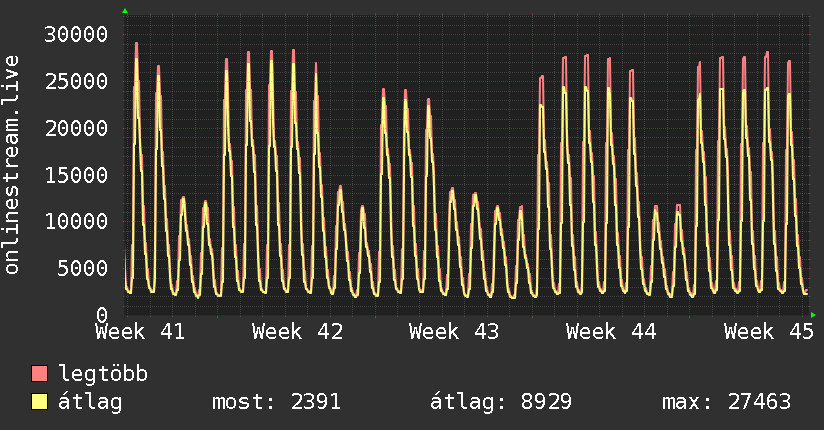This screenshot has width=824, height=430.
Task: Click the 20000 y-axis value
Action: coord(76,128)
